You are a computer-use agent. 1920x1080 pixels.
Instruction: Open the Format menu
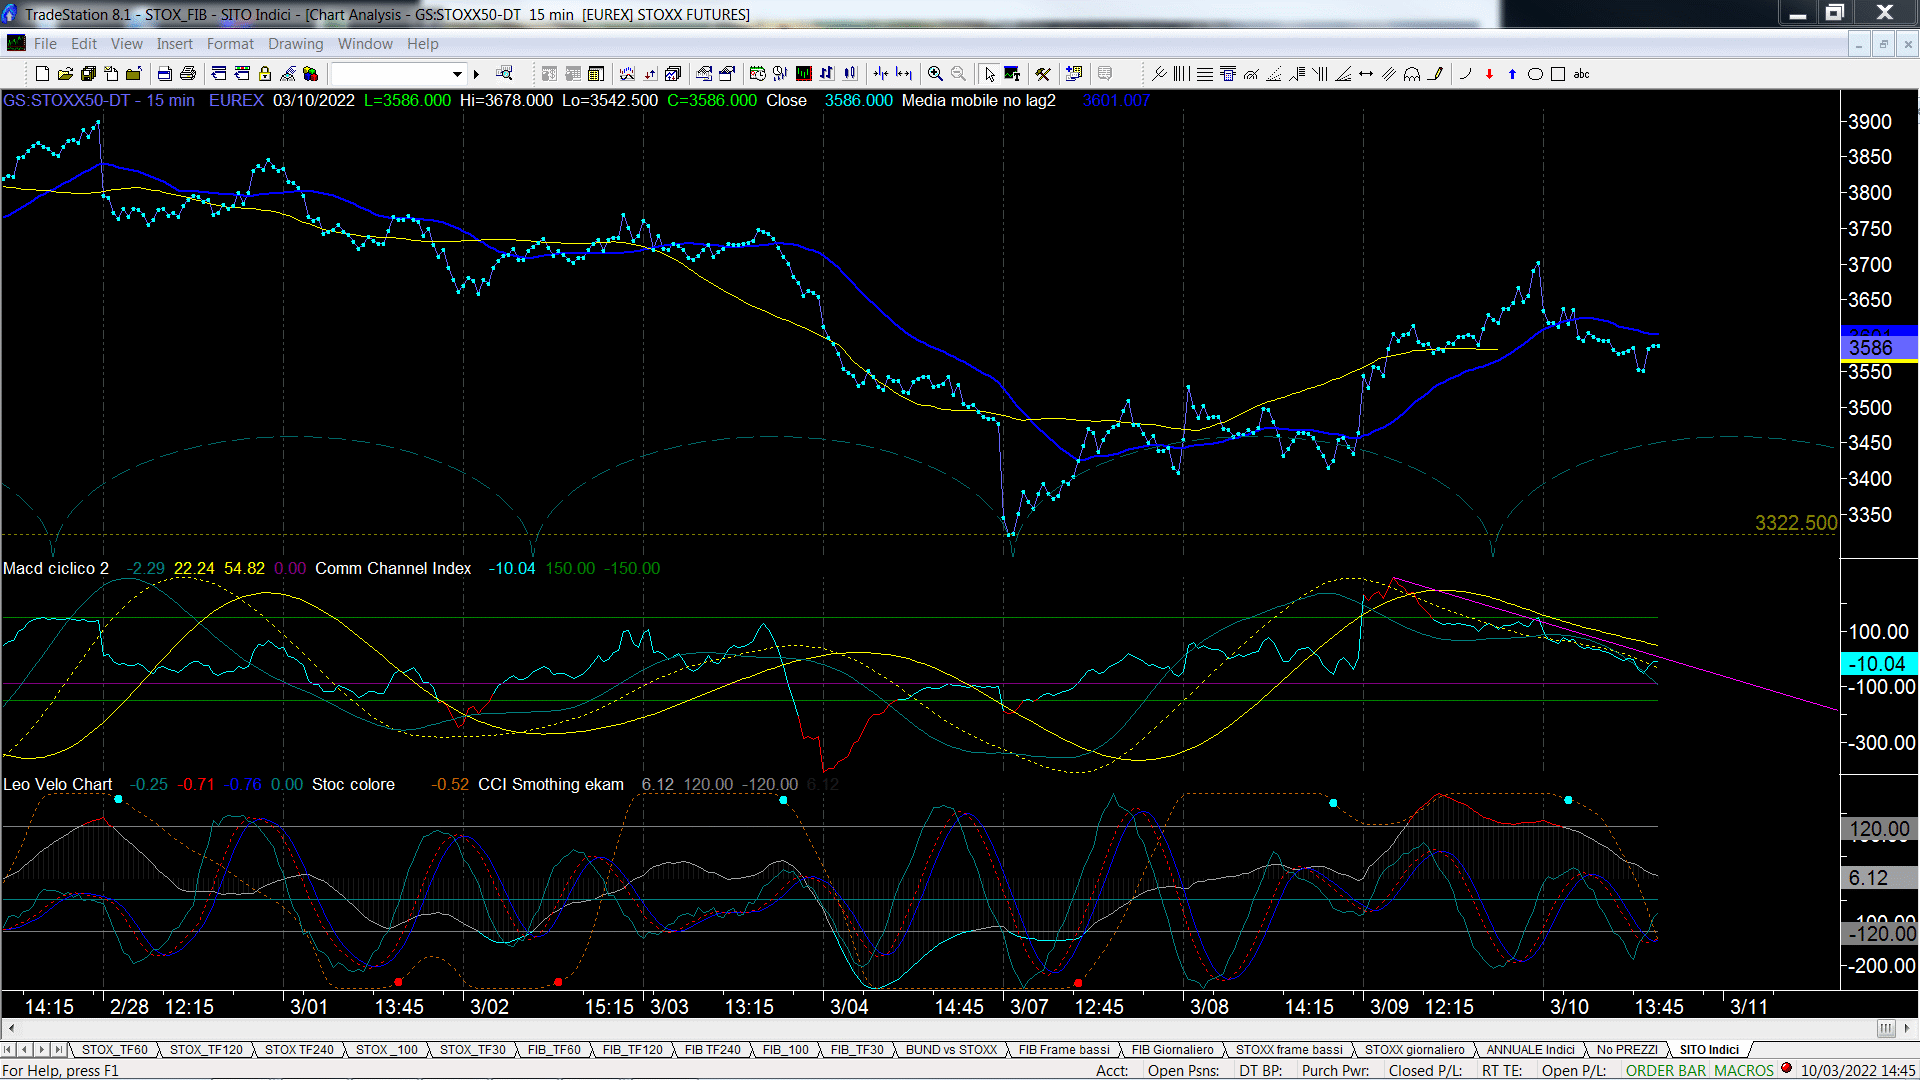pos(230,44)
